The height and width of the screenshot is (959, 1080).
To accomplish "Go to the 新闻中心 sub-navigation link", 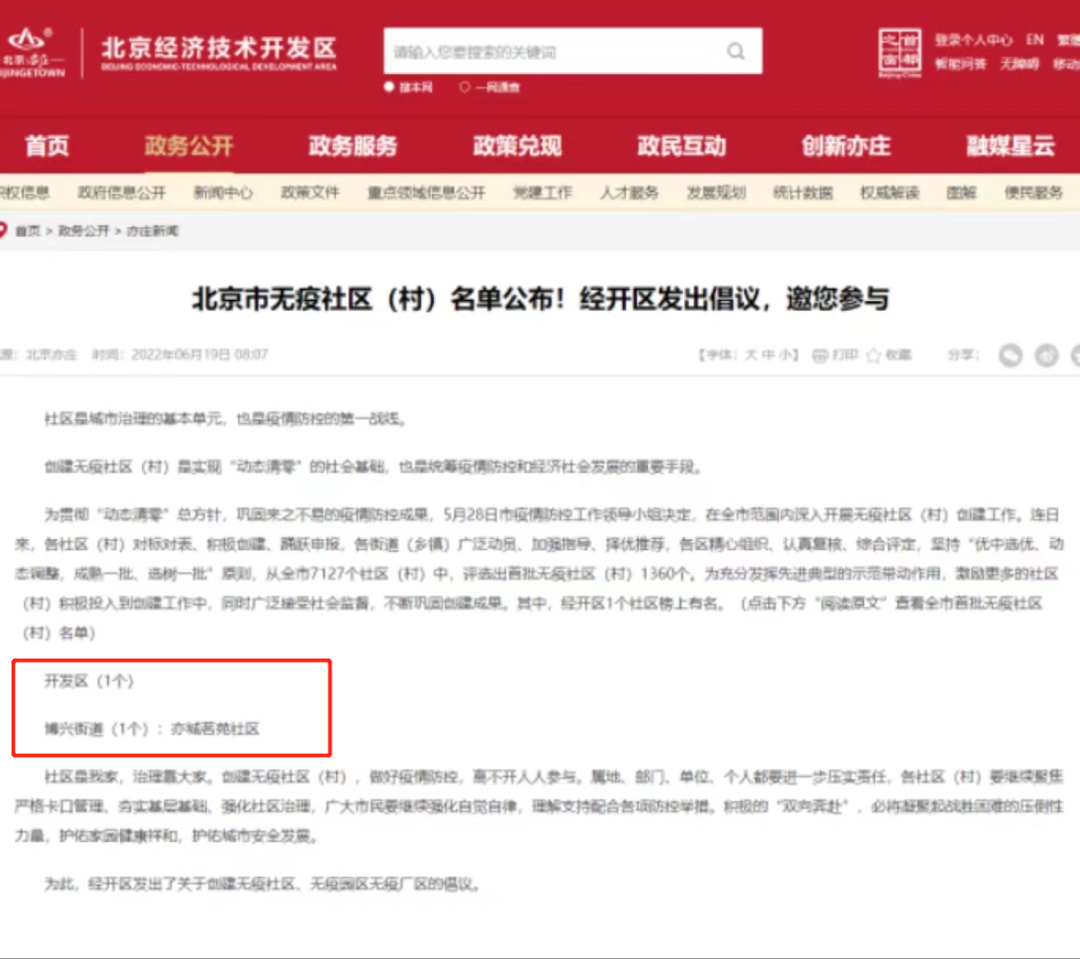I will [223, 192].
